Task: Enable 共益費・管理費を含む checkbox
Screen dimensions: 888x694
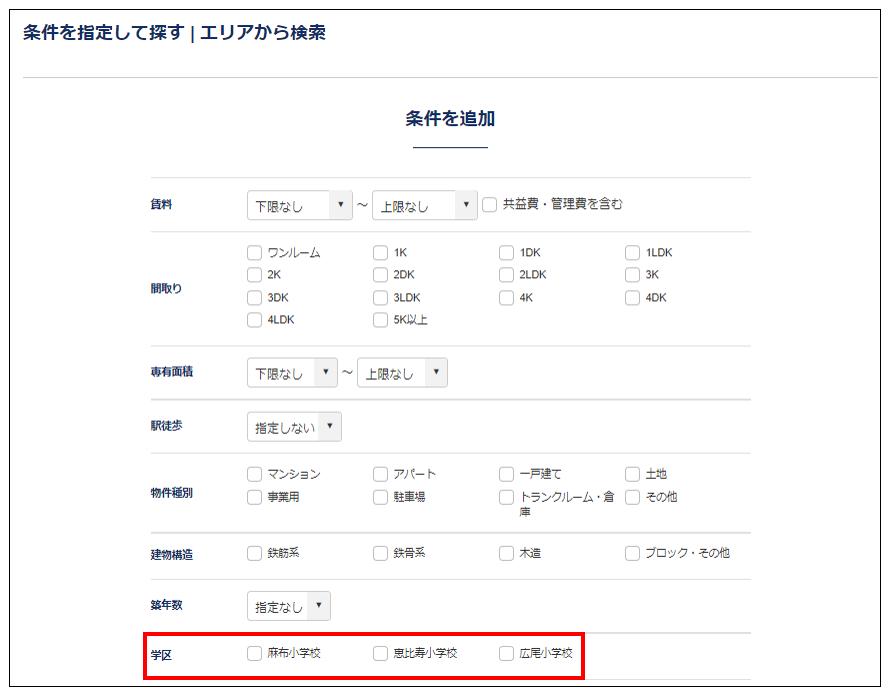Action: click(490, 204)
